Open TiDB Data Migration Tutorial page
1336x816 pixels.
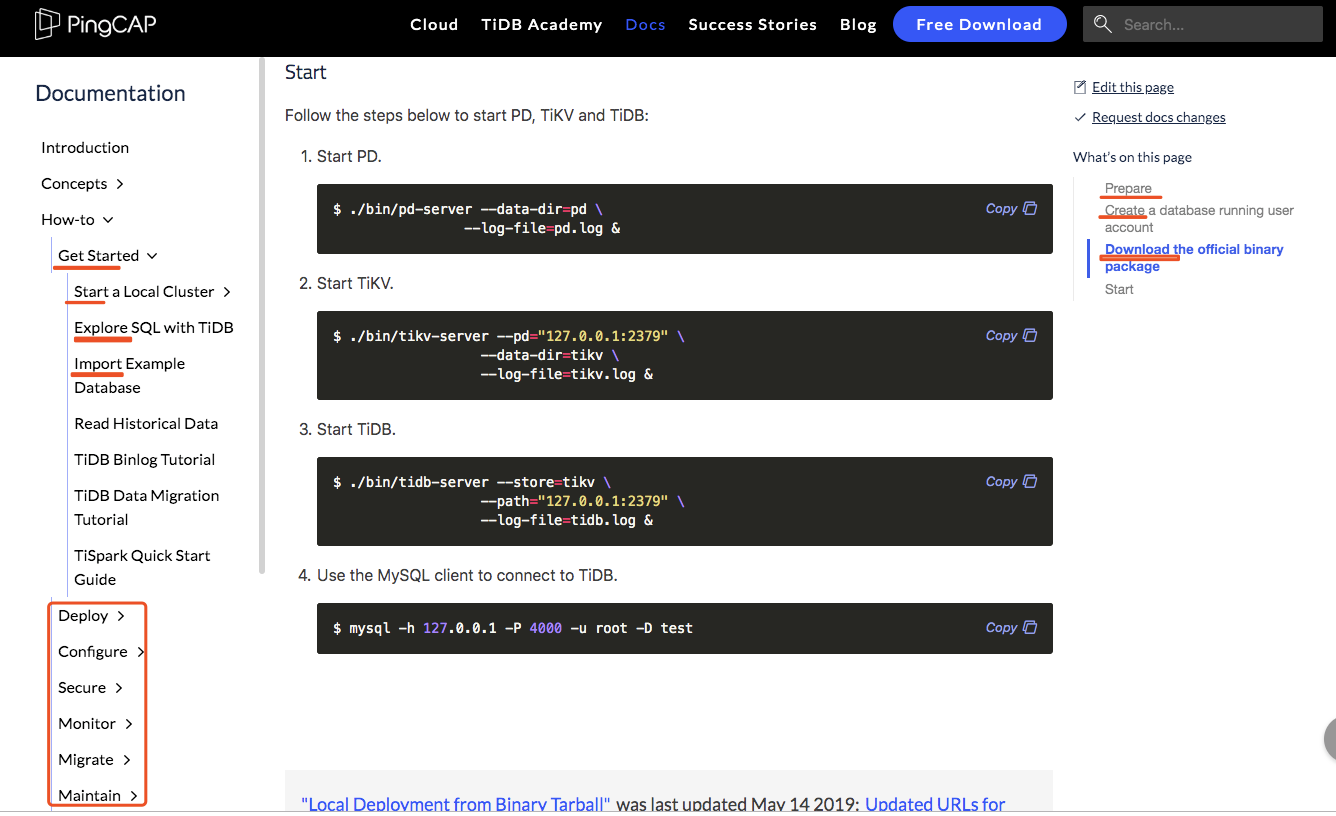click(147, 508)
